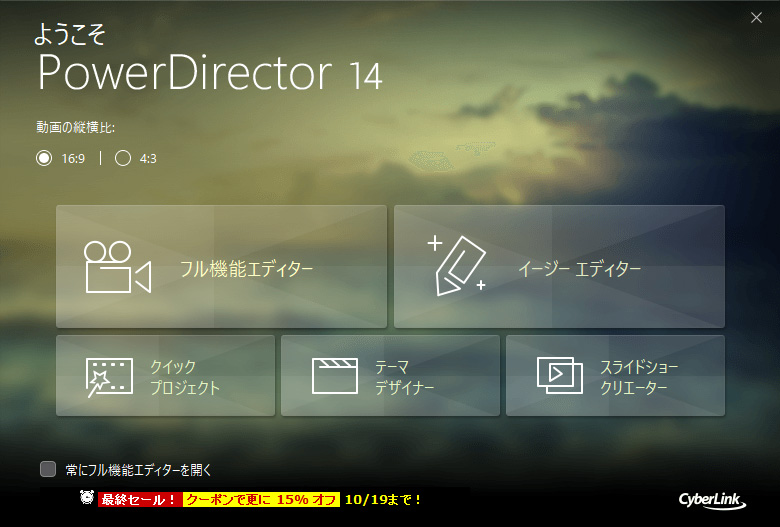Open テーマ デザイナー
The height and width of the screenshot is (527, 780).
[390, 375]
